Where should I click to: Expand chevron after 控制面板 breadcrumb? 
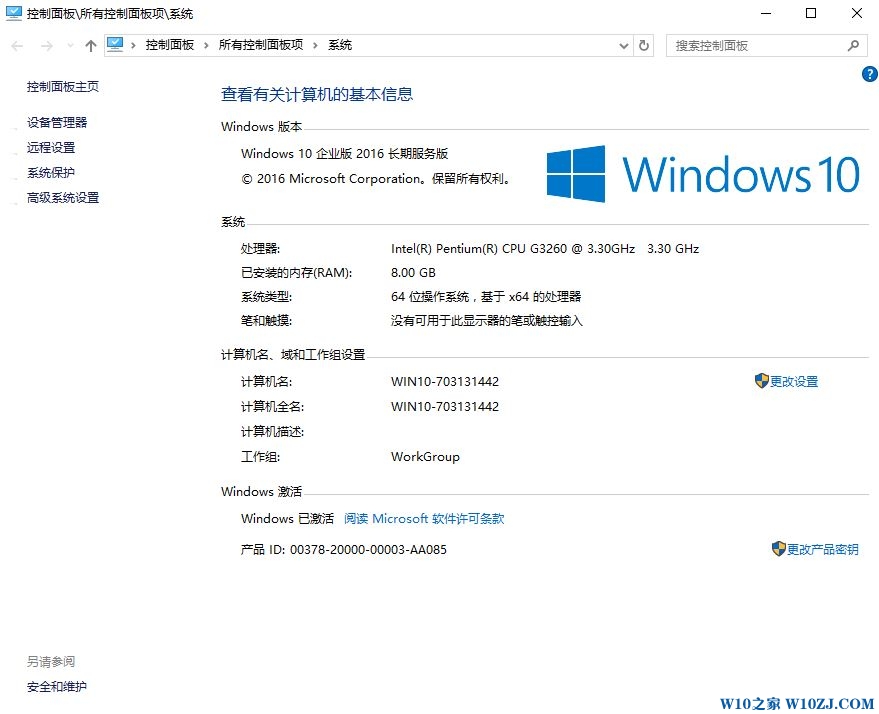click(x=206, y=45)
